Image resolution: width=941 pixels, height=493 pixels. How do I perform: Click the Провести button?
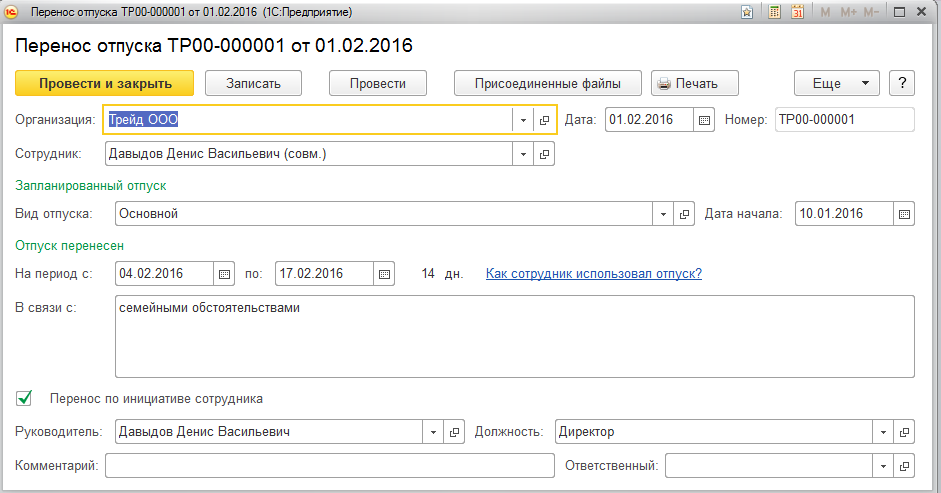click(377, 83)
